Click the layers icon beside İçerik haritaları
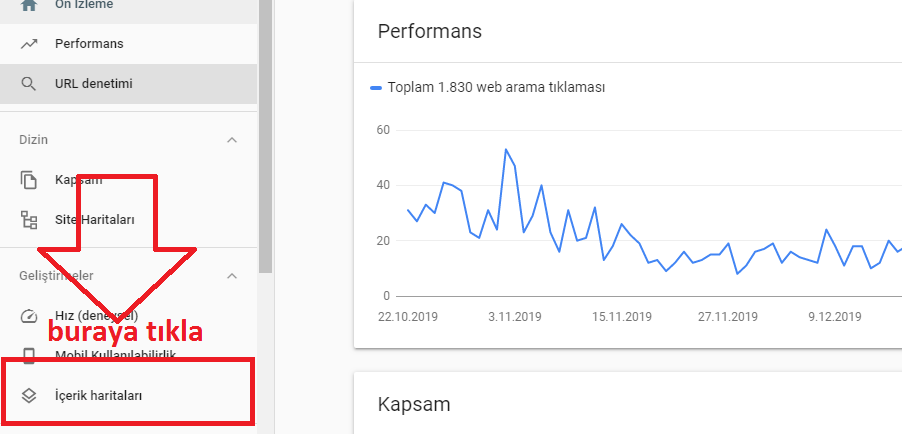Screen dimensions: 902x434 (x=29, y=396)
